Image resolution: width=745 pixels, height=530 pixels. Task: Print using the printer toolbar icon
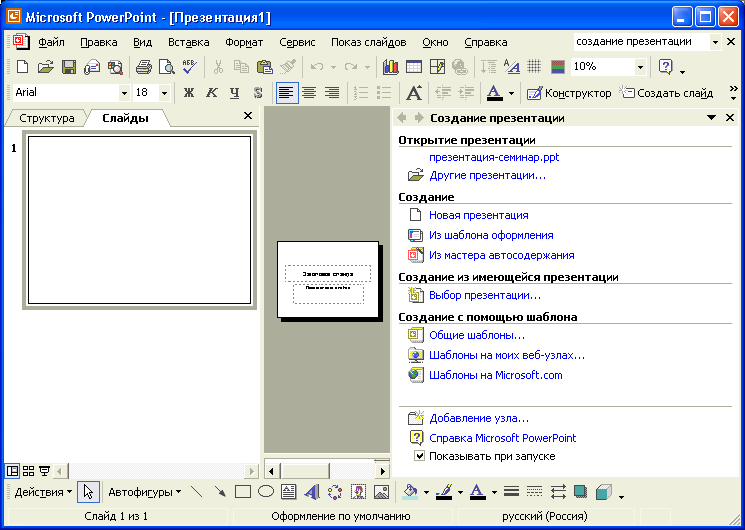(x=143, y=67)
